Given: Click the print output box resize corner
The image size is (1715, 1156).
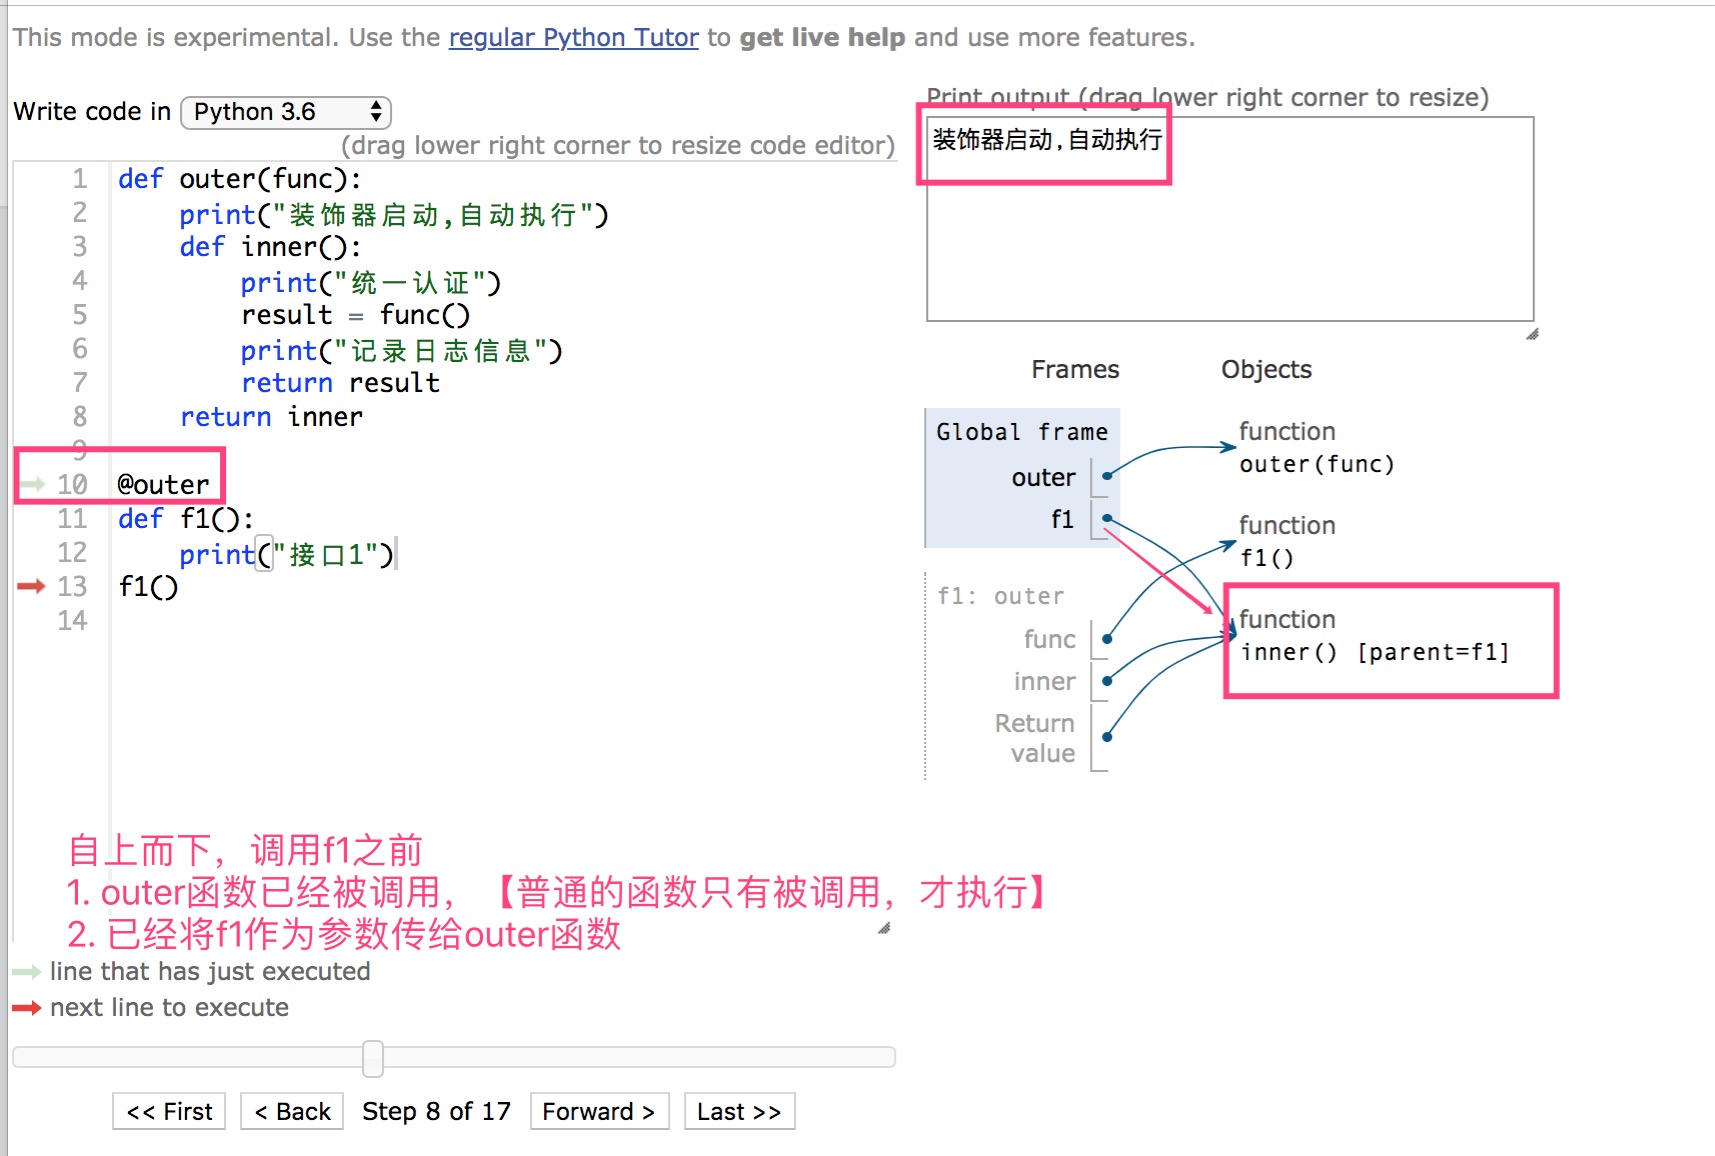Looking at the screenshot, I should click(x=1532, y=334).
